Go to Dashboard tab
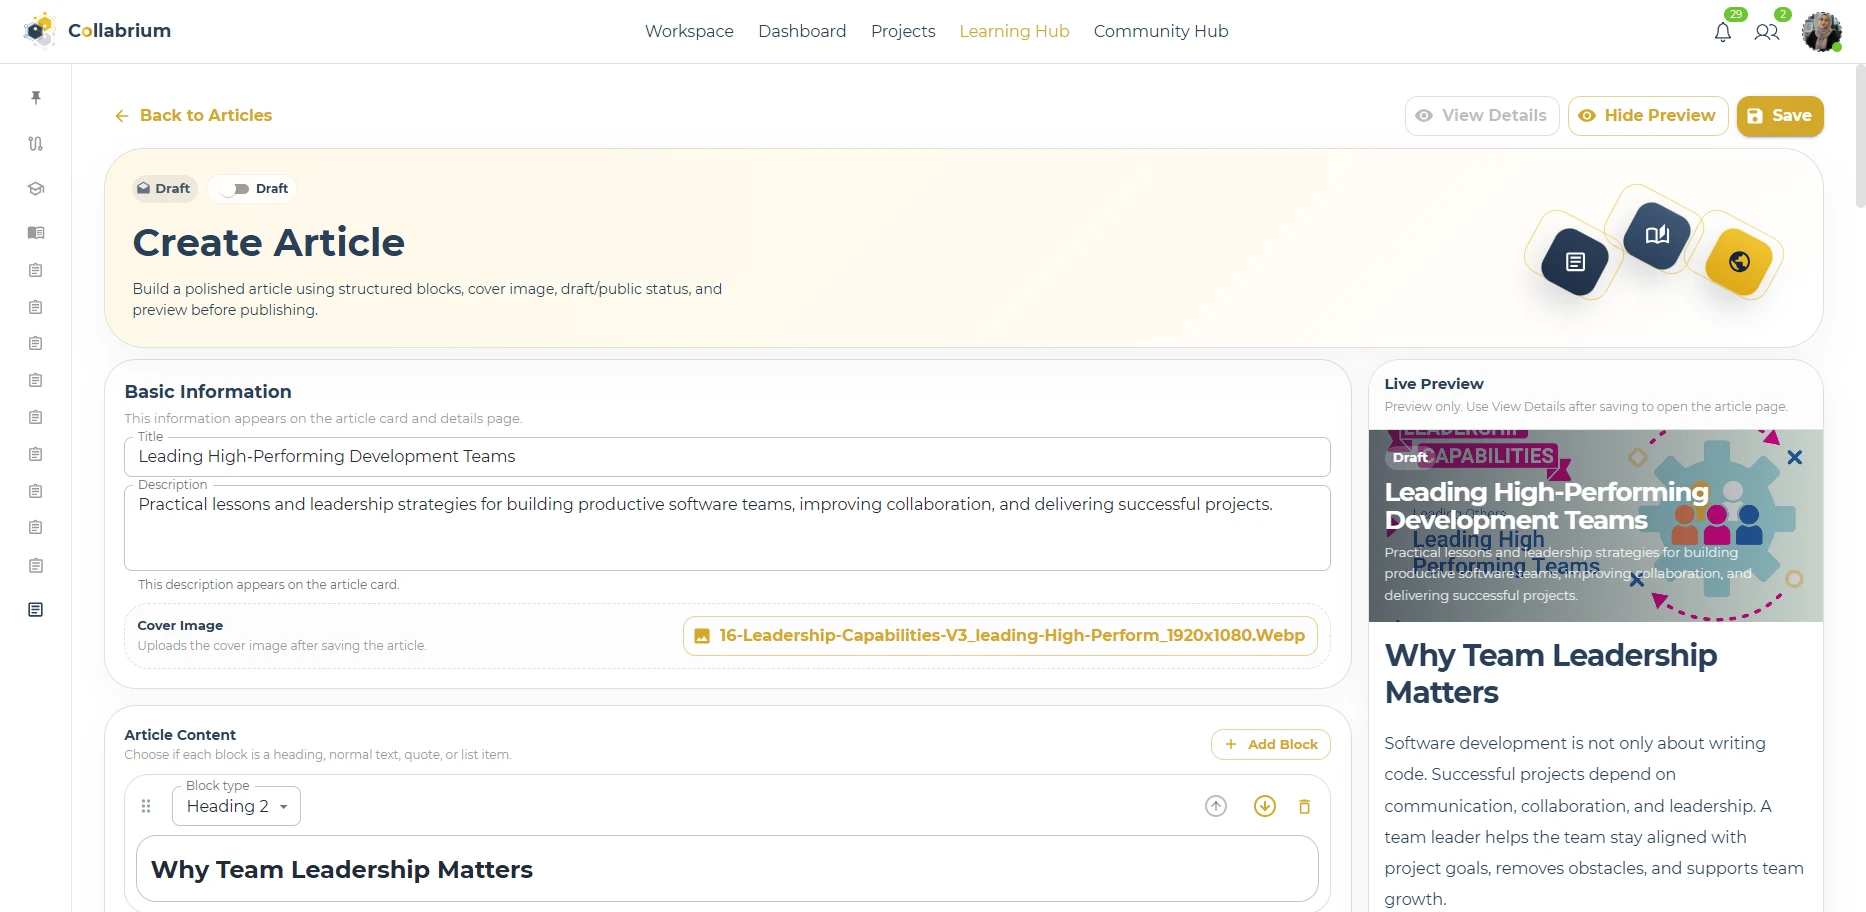1866x912 pixels. [802, 31]
